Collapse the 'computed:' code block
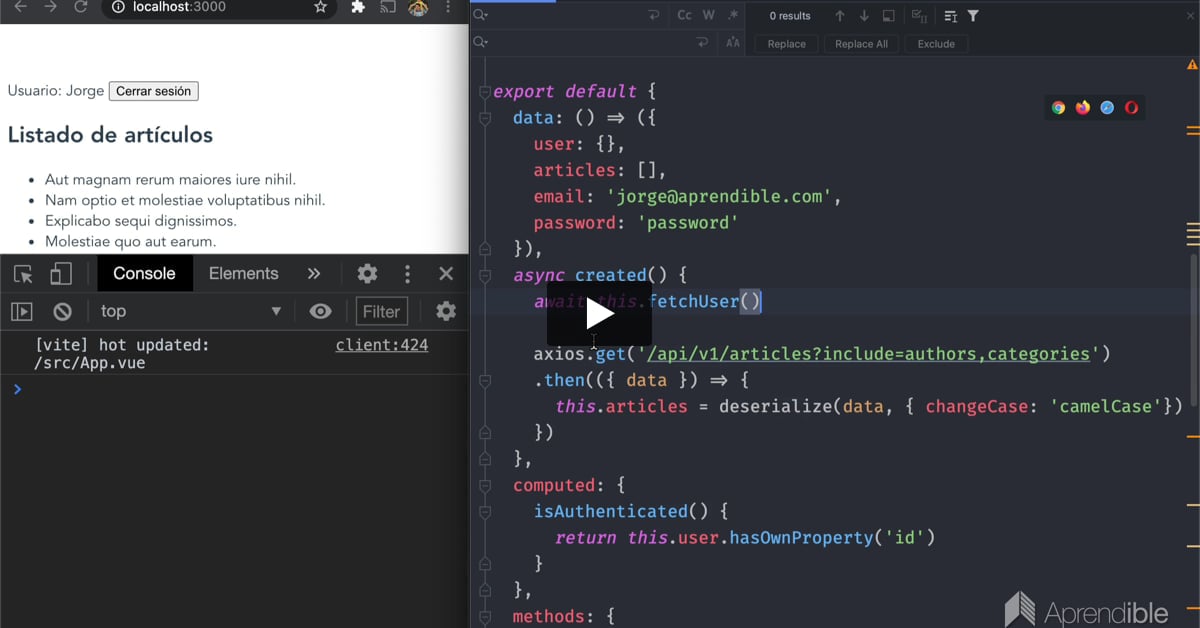The height and width of the screenshot is (628, 1200). [x=485, y=485]
